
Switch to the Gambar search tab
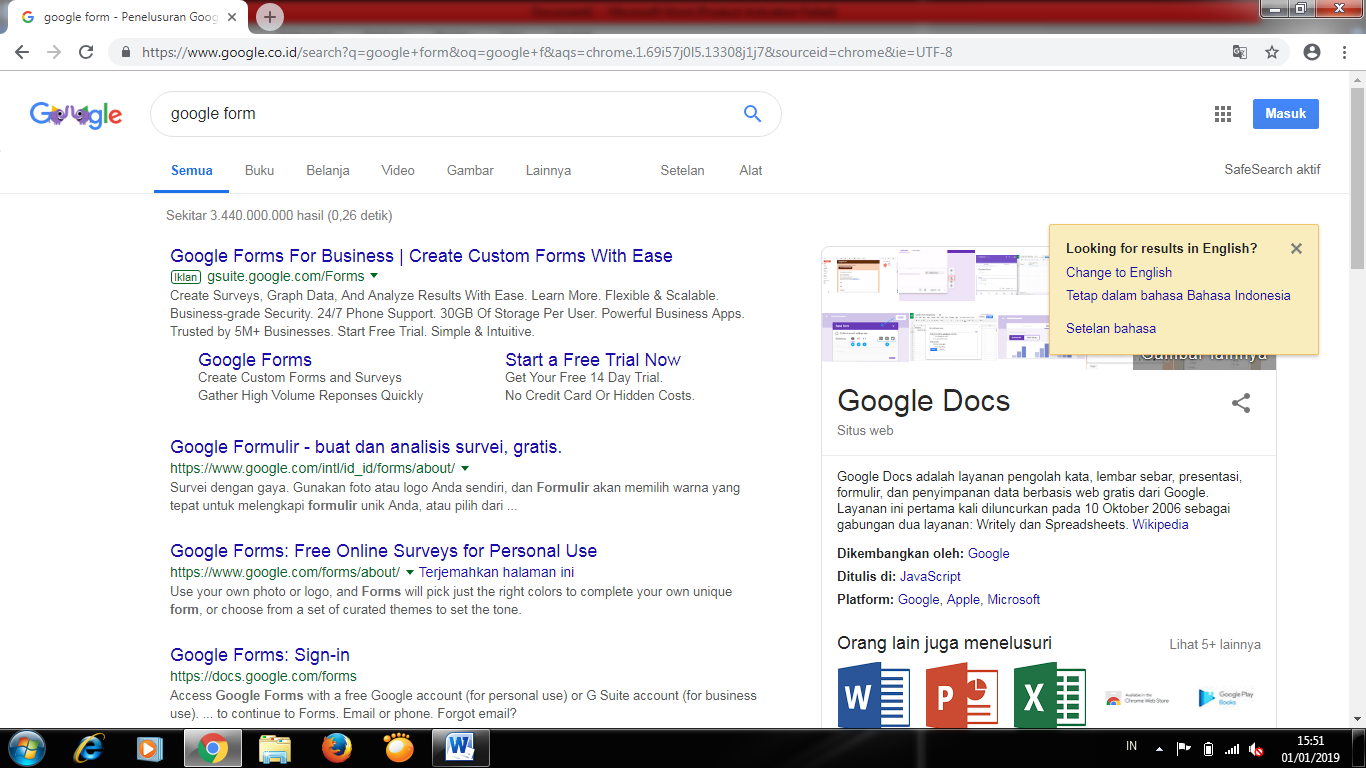point(470,170)
